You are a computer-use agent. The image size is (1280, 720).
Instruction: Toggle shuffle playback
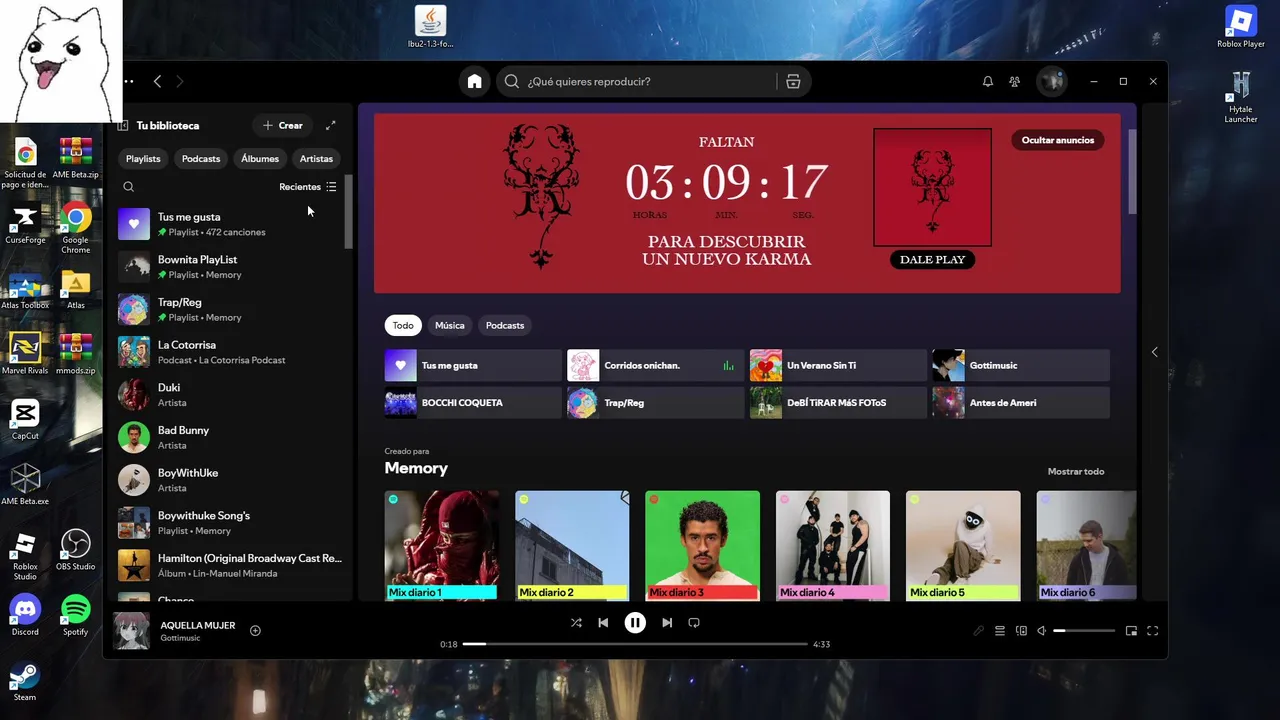pos(576,623)
